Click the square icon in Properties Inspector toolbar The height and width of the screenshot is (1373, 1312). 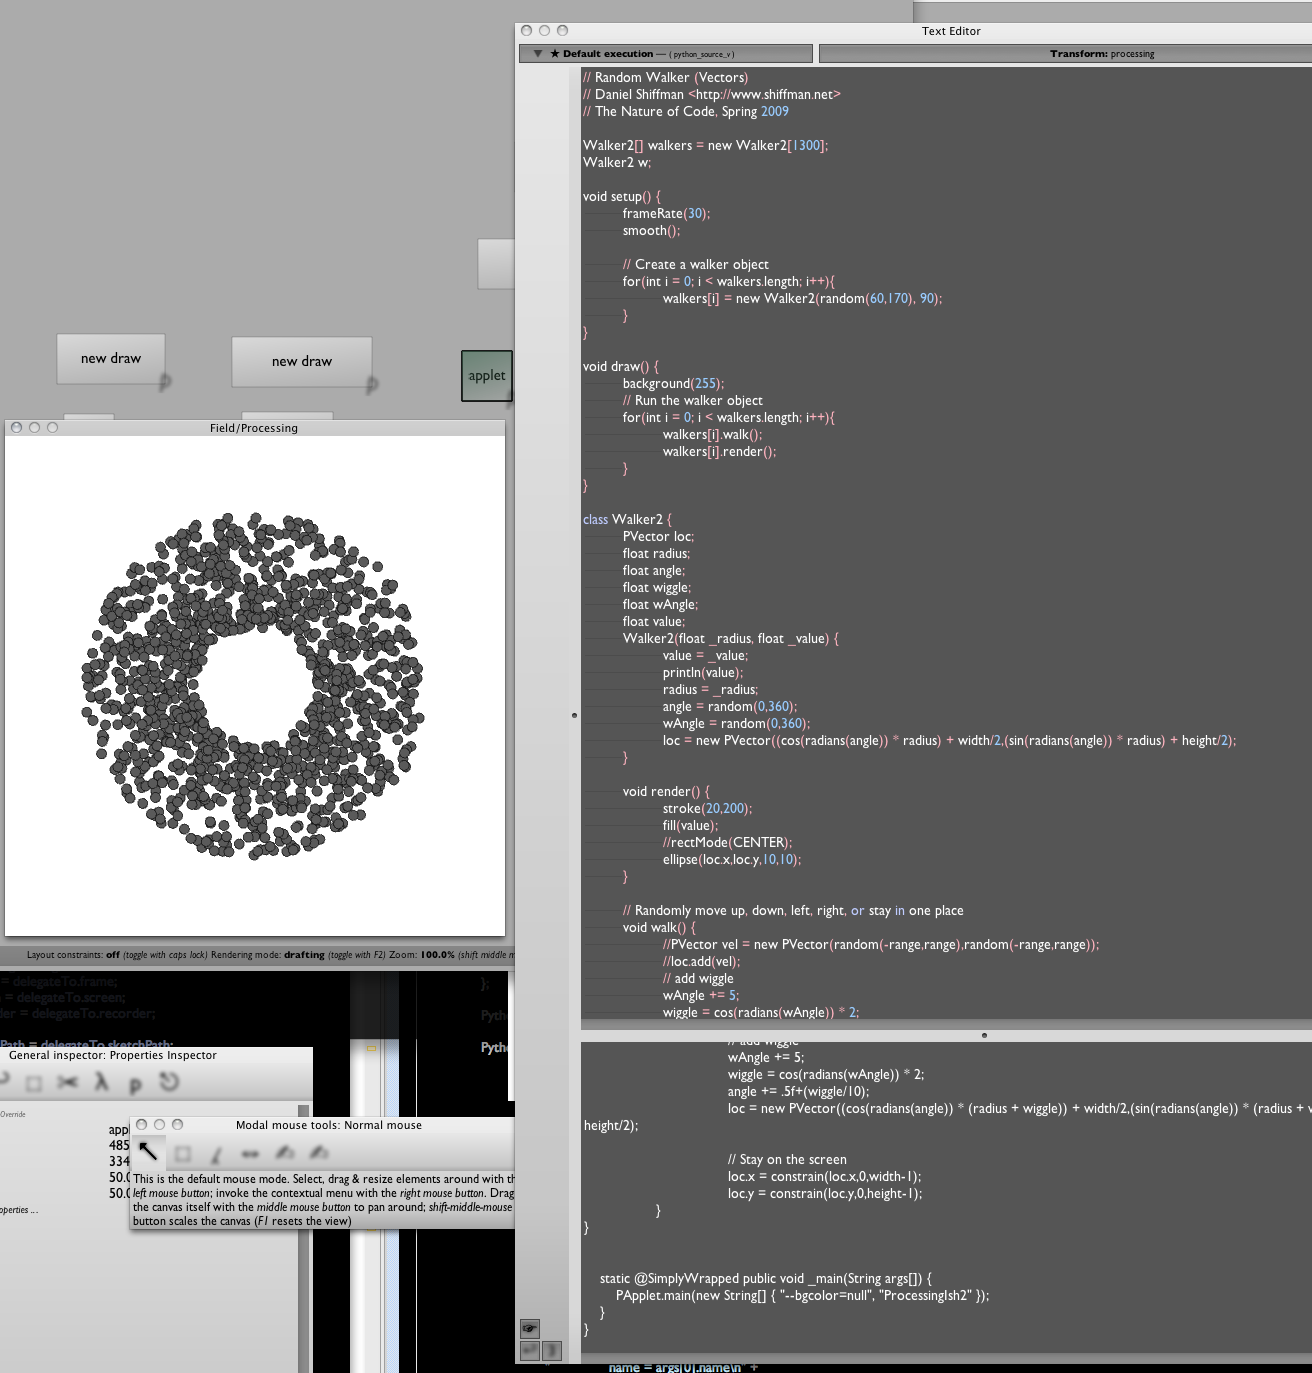pos(33,1083)
